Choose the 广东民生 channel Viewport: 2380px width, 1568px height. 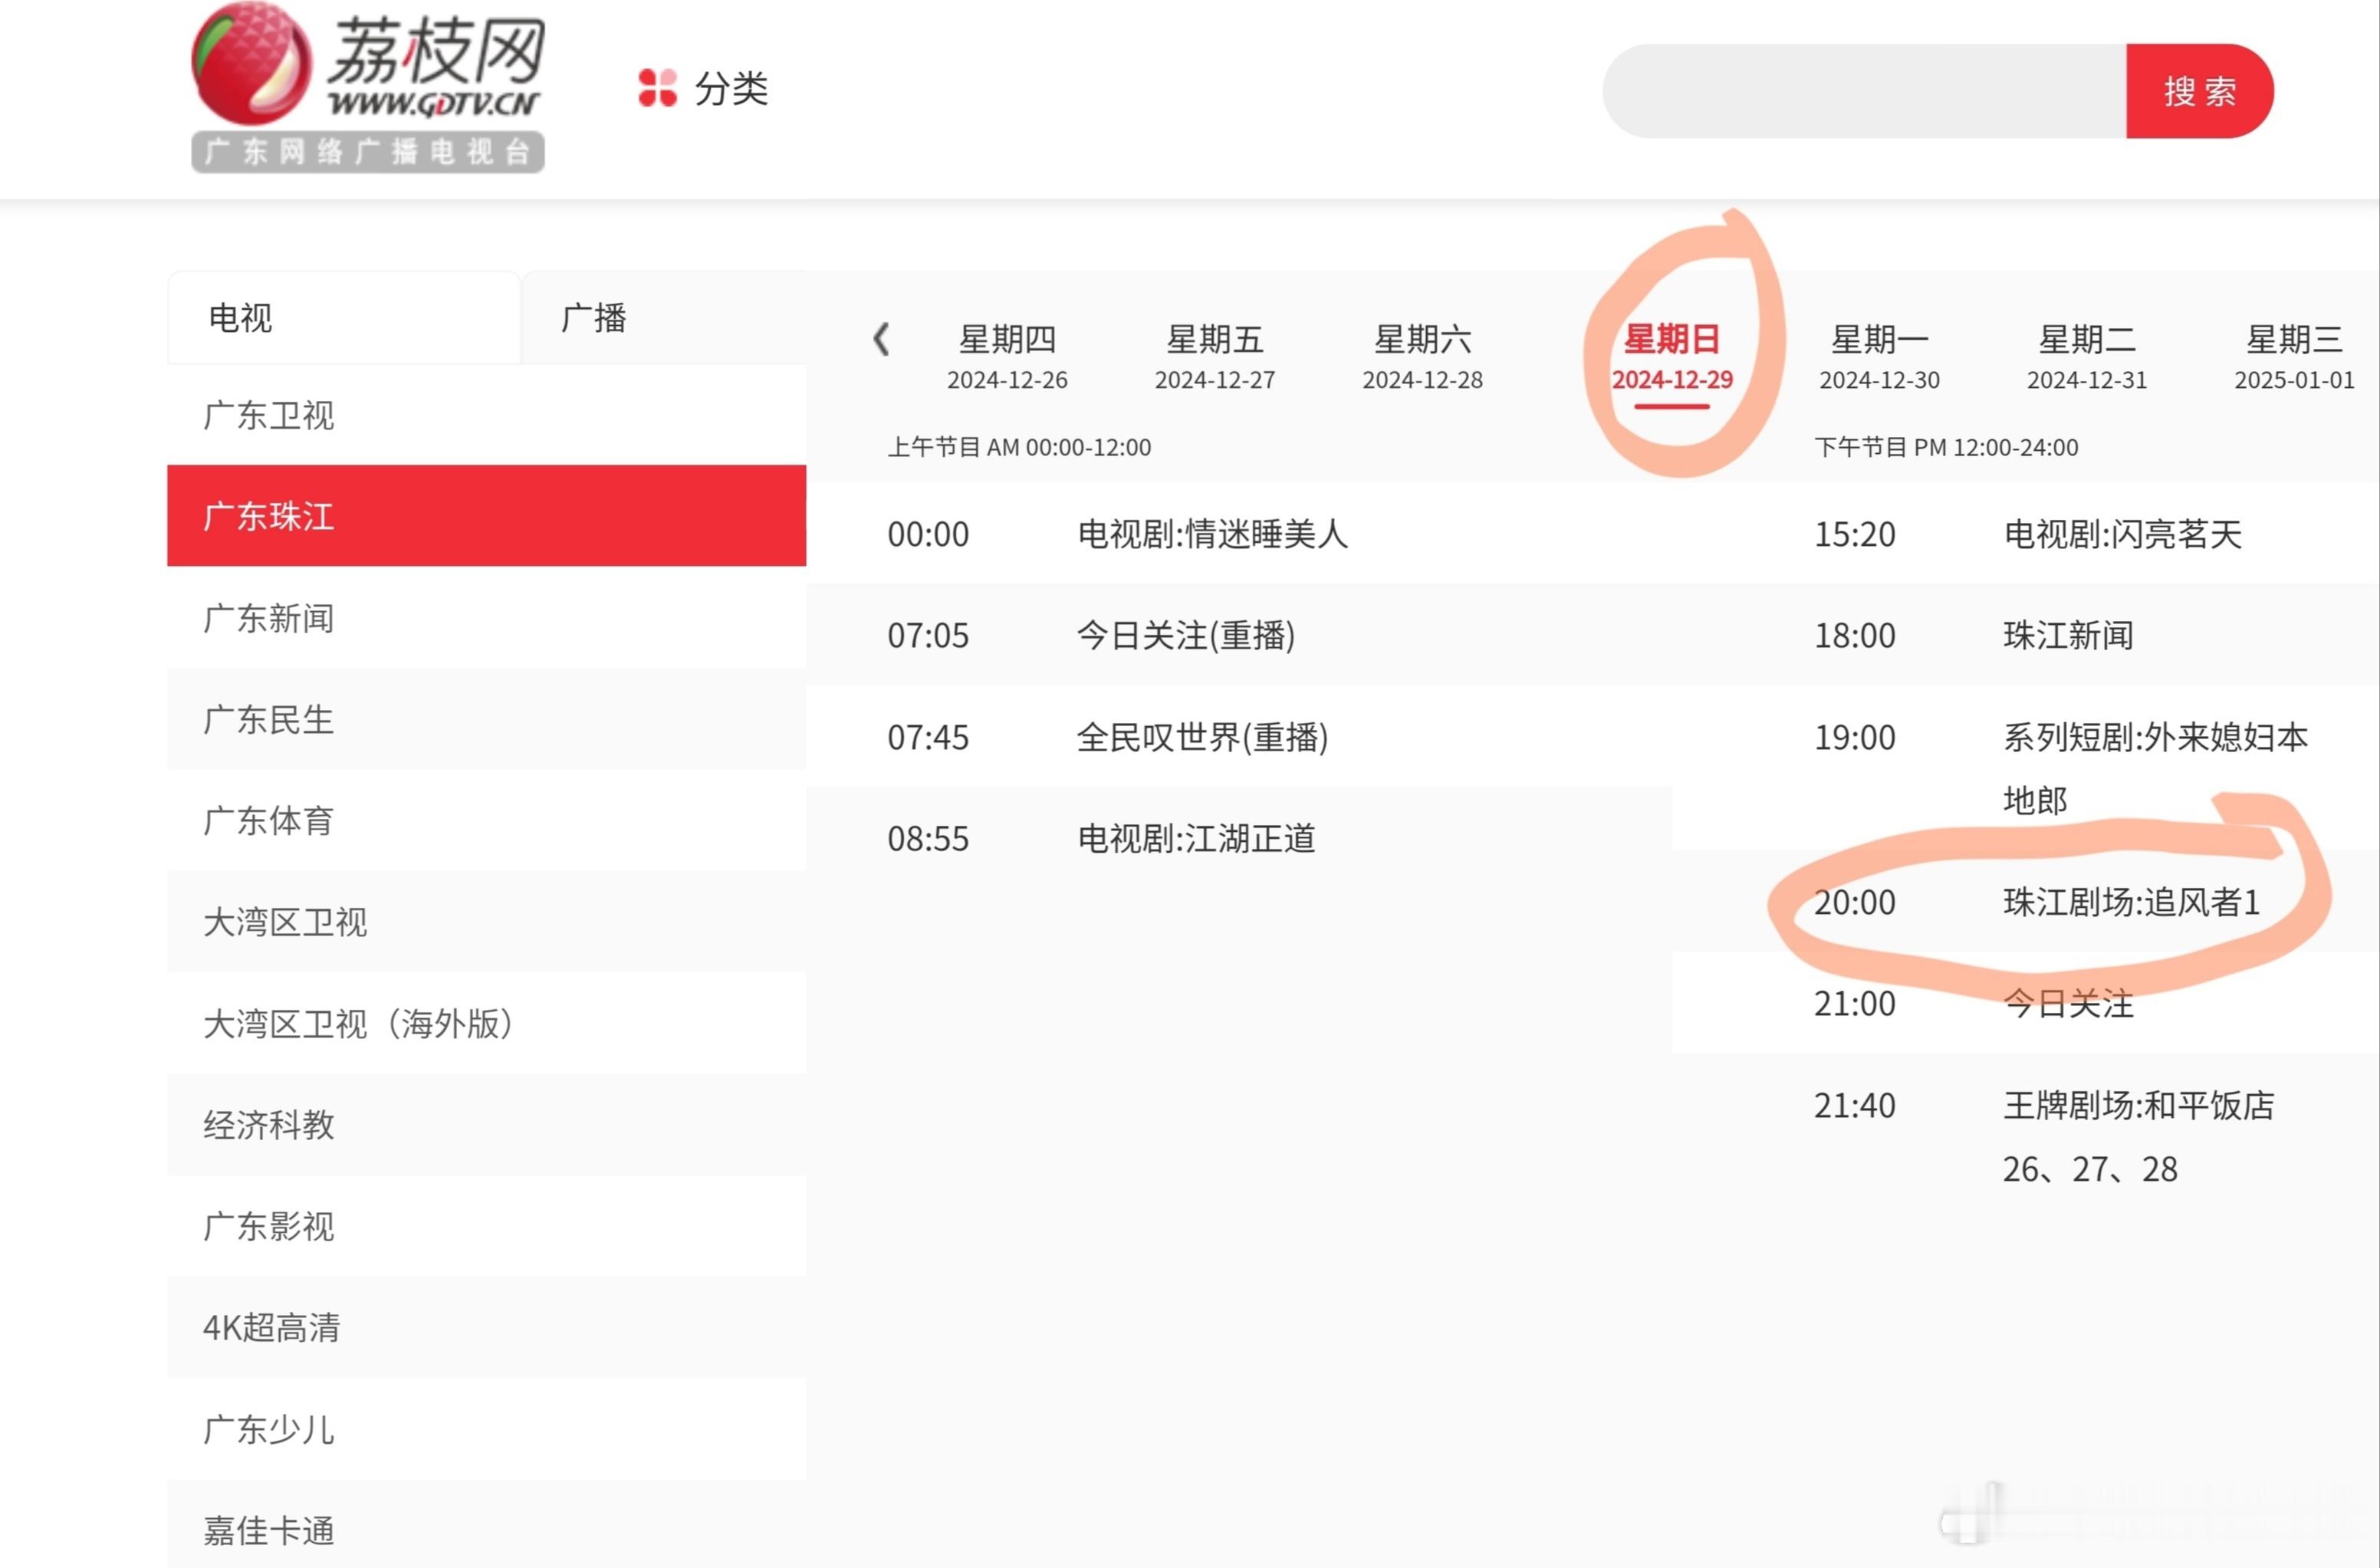(x=487, y=719)
